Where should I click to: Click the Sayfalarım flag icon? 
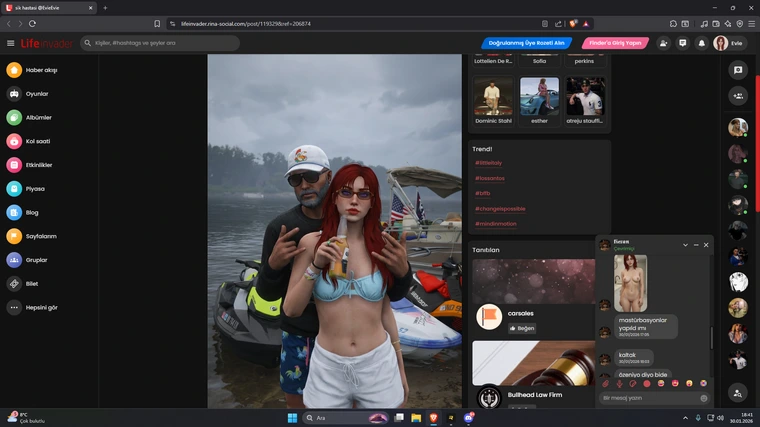coord(14,236)
